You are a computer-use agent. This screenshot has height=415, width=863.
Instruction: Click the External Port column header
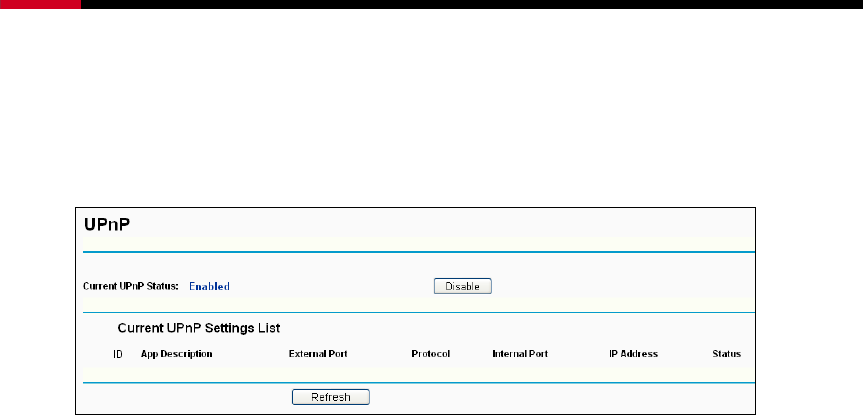click(x=318, y=354)
